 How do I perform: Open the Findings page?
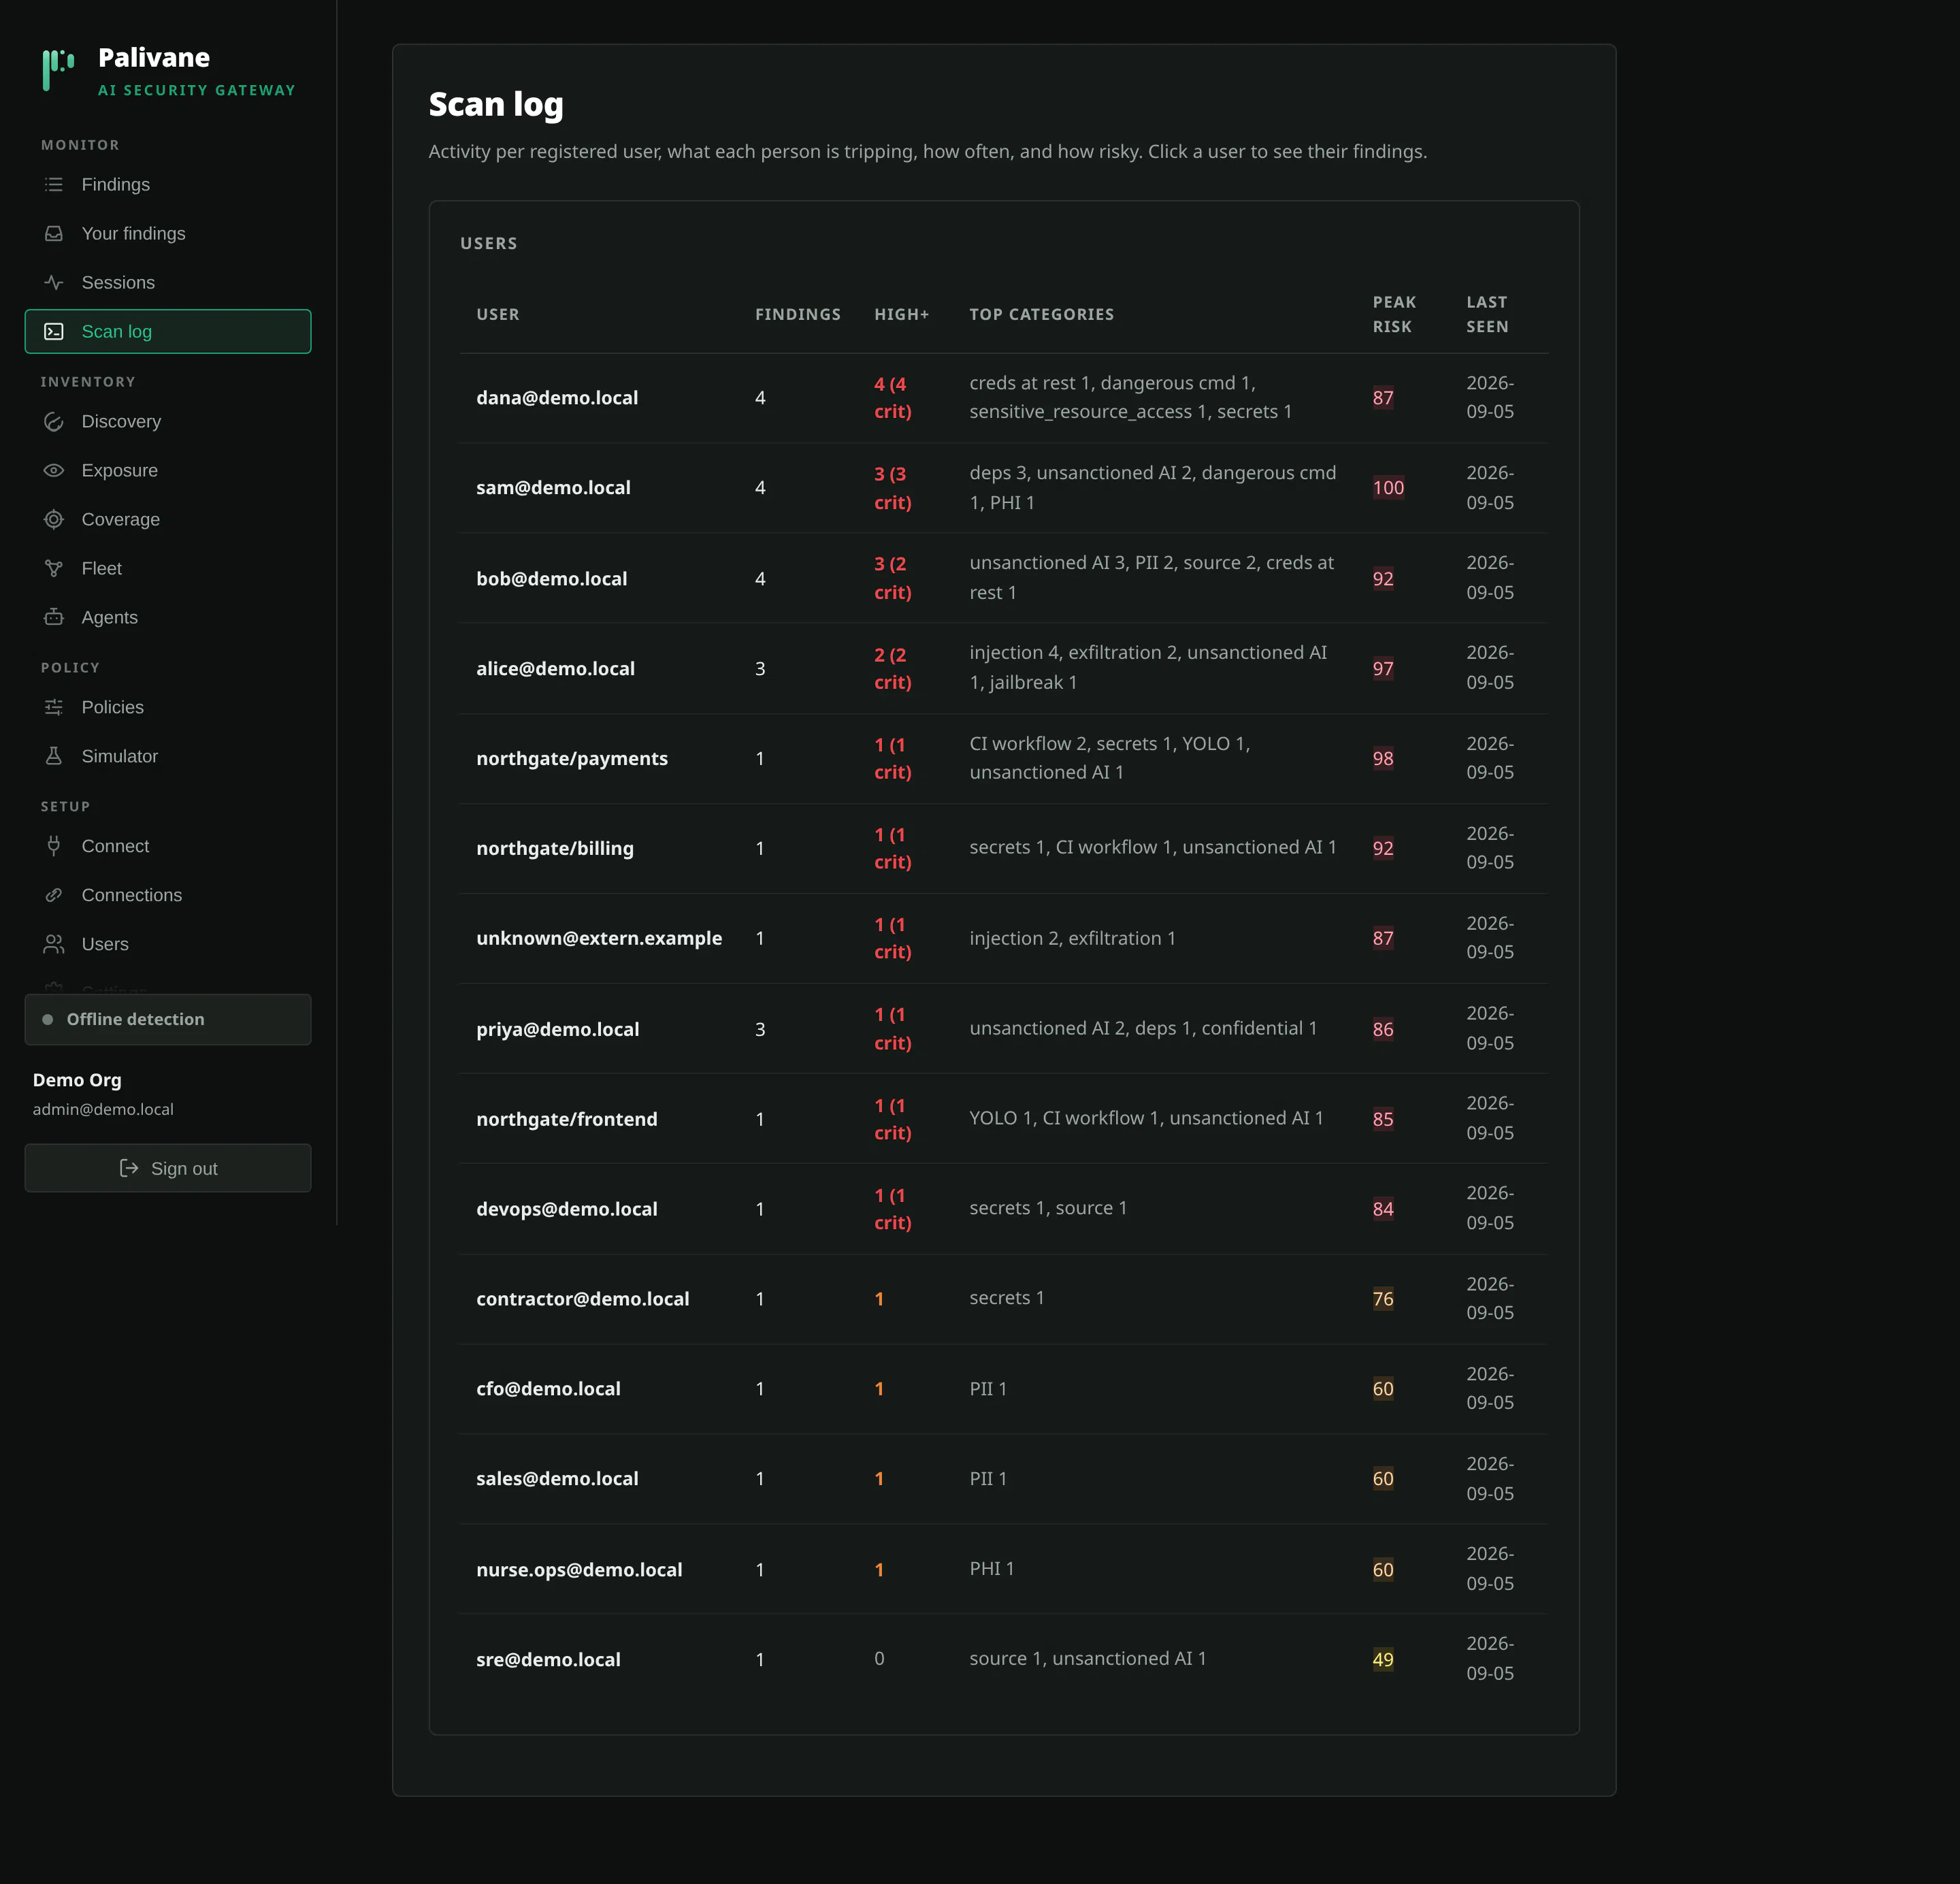(x=168, y=185)
